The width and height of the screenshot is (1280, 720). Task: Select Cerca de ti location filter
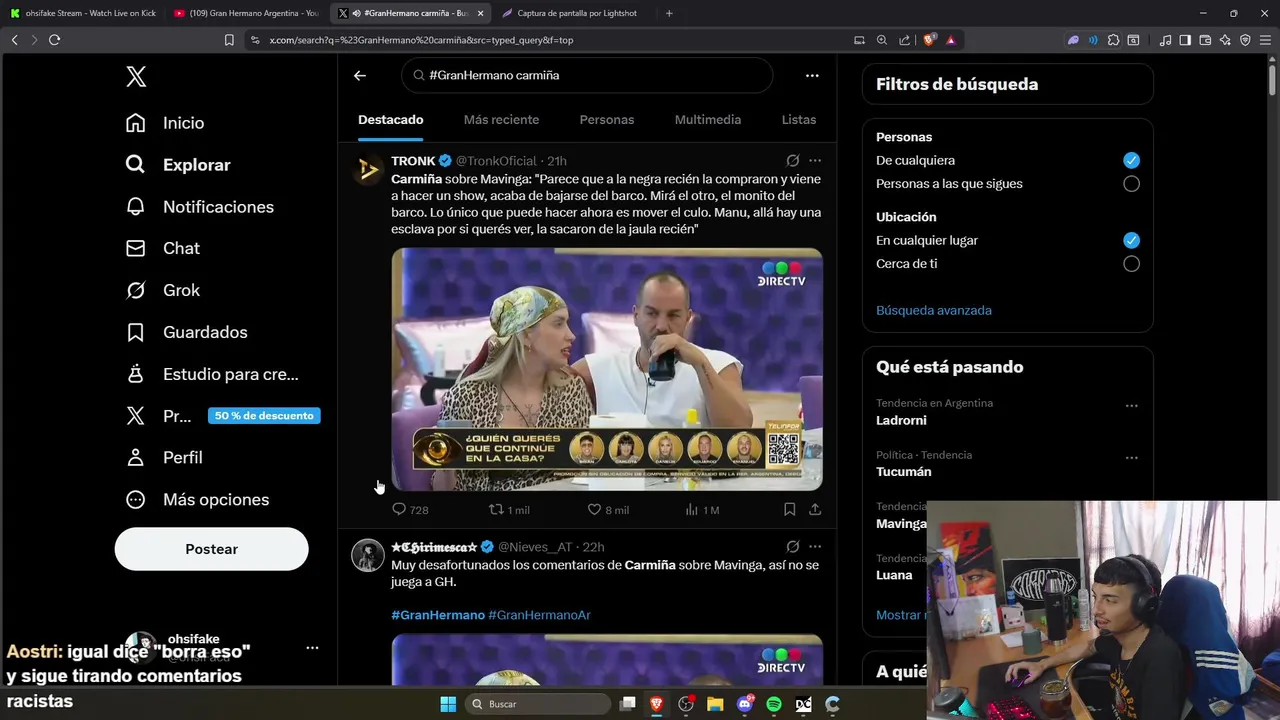[x=1131, y=264]
